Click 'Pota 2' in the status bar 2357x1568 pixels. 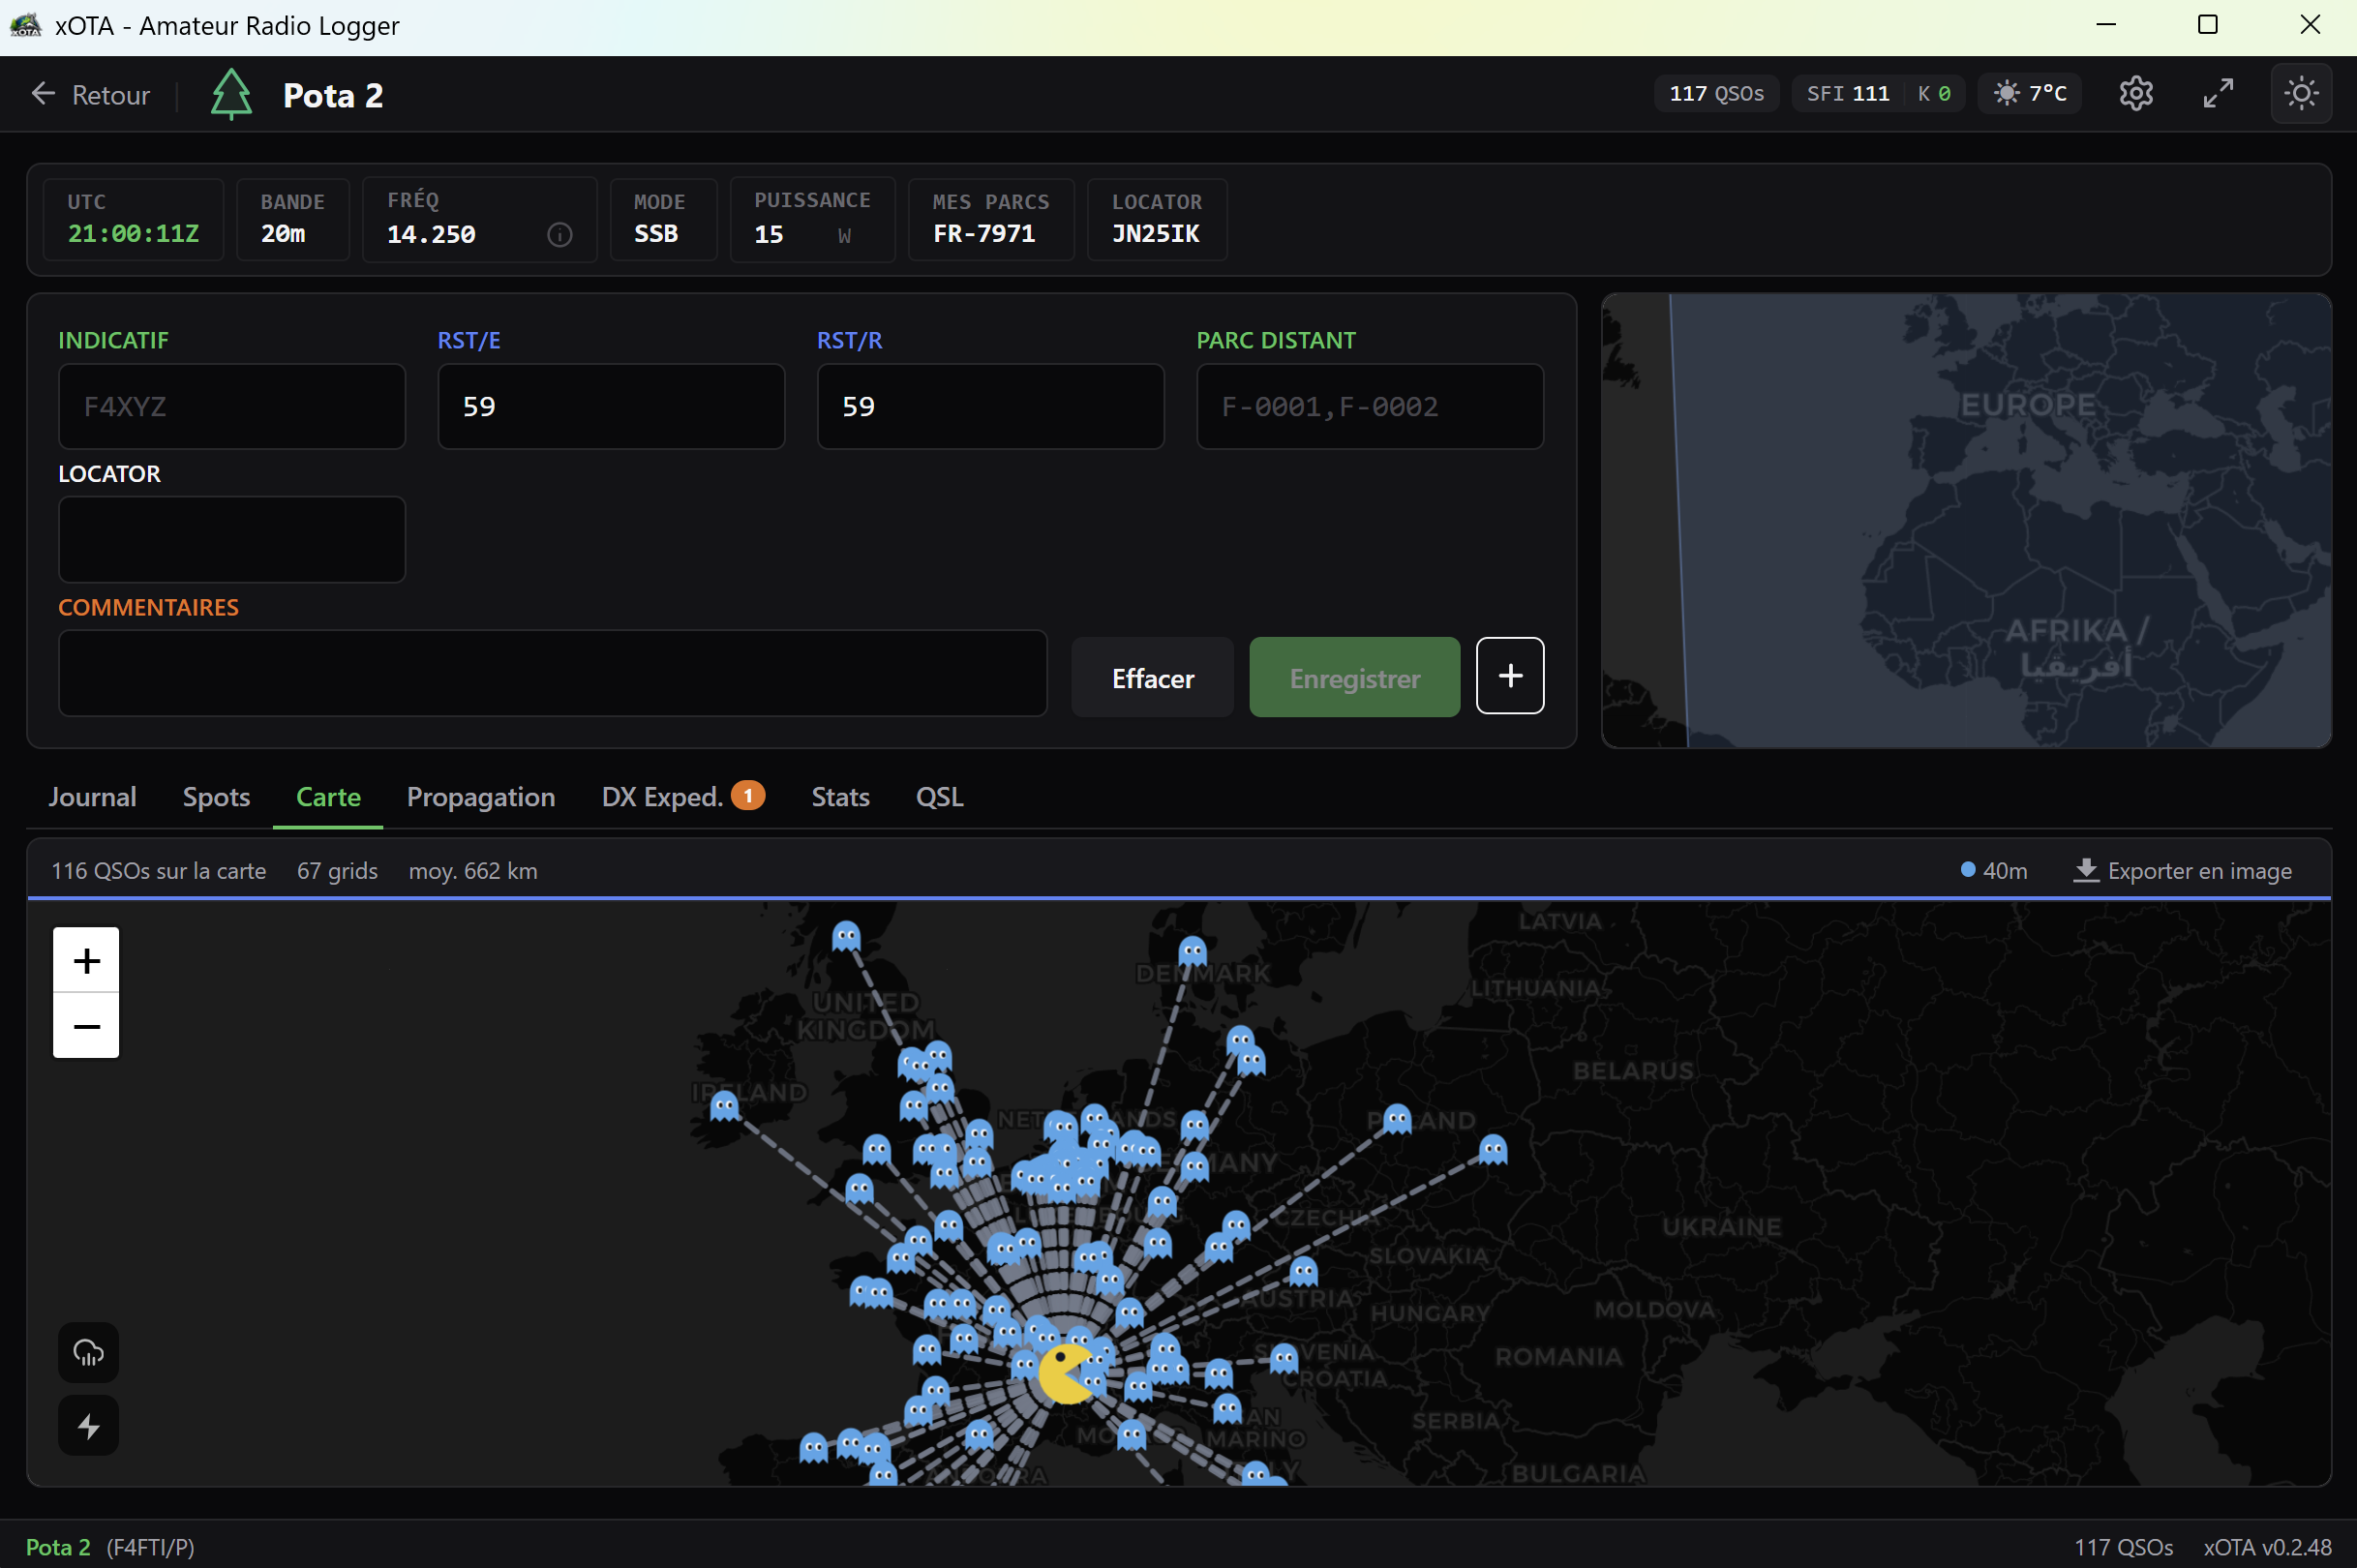pos(58,1547)
